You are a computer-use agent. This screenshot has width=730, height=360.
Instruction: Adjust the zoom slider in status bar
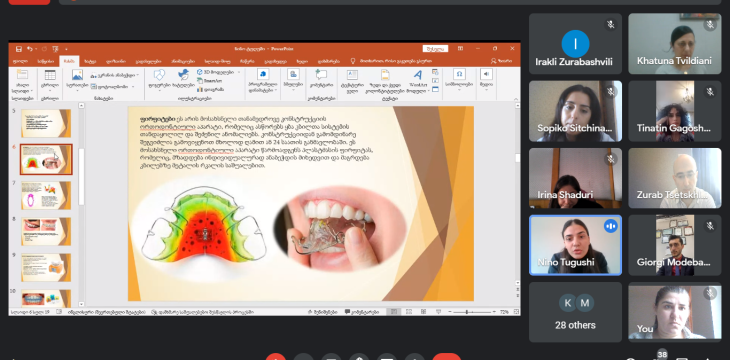pos(467,312)
